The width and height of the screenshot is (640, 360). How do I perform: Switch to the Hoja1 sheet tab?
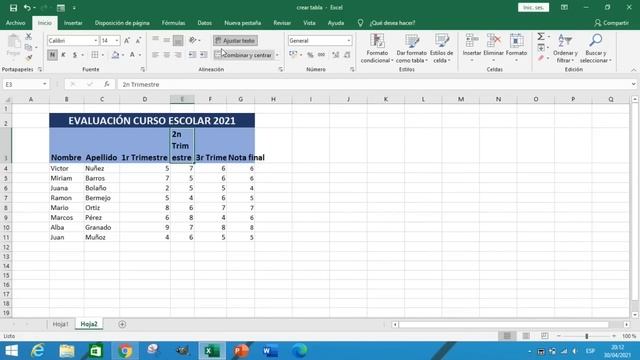coord(60,324)
